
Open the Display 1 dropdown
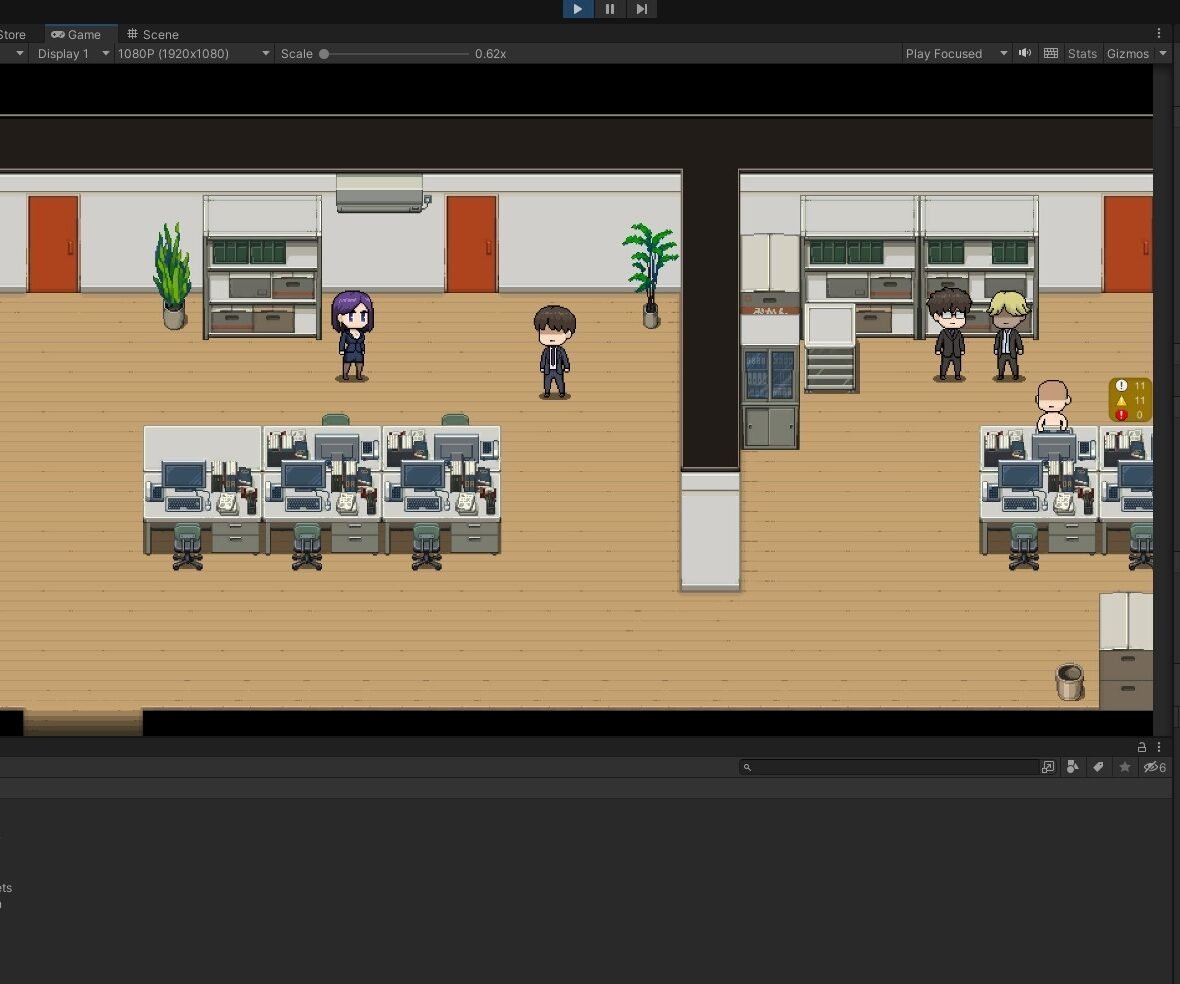(x=72, y=54)
